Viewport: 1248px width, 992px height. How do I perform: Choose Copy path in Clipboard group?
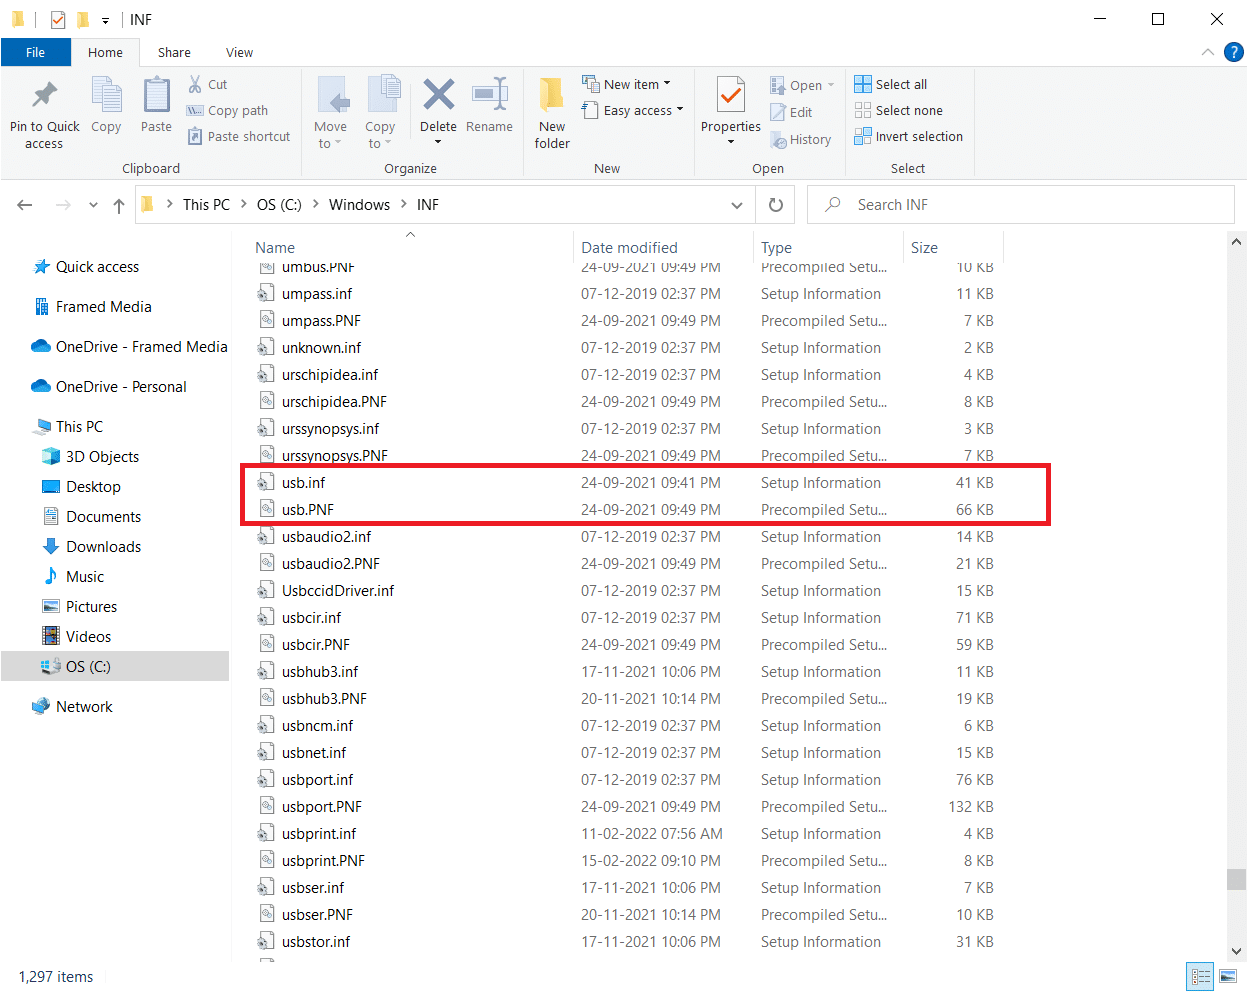click(x=228, y=110)
